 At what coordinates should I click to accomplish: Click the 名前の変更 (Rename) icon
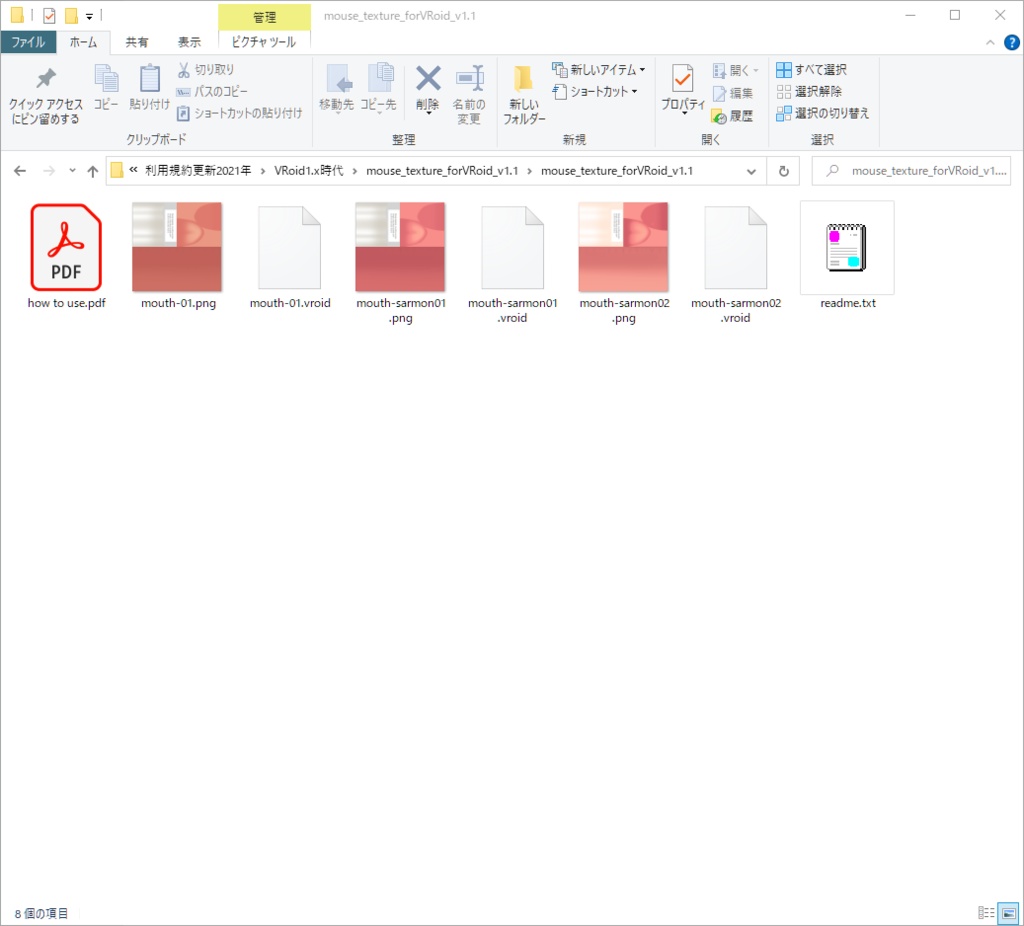(x=470, y=90)
